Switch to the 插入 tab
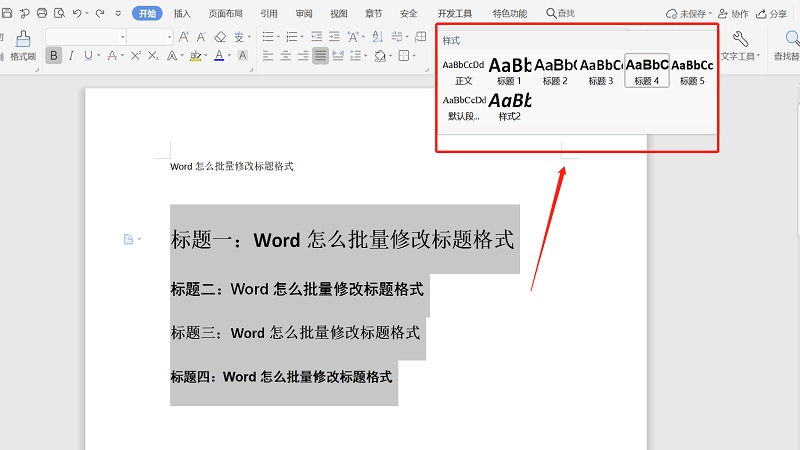Image resolution: width=800 pixels, height=450 pixels. pos(182,14)
